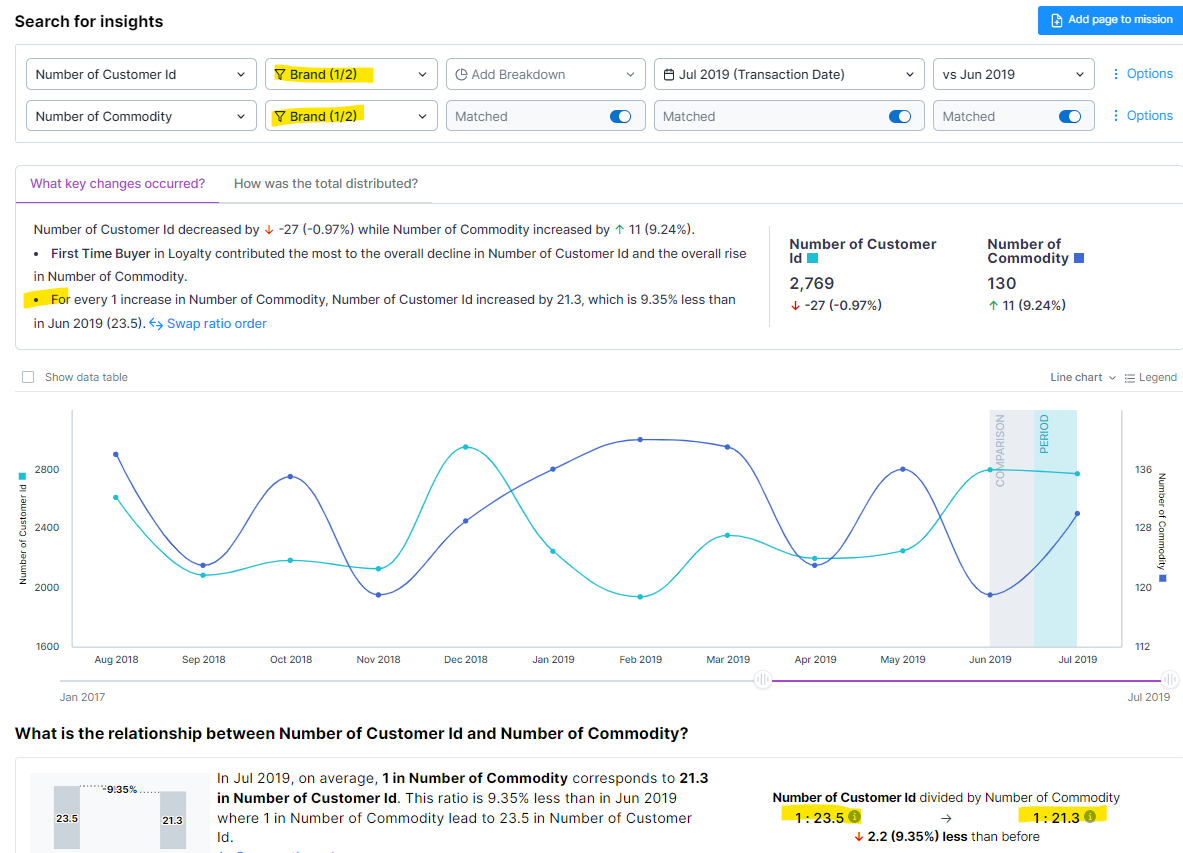The height and width of the screenshot is (853, 1183).
Task: Open the Number of Customer Id dropdown
Action: [x=140, y=74]
